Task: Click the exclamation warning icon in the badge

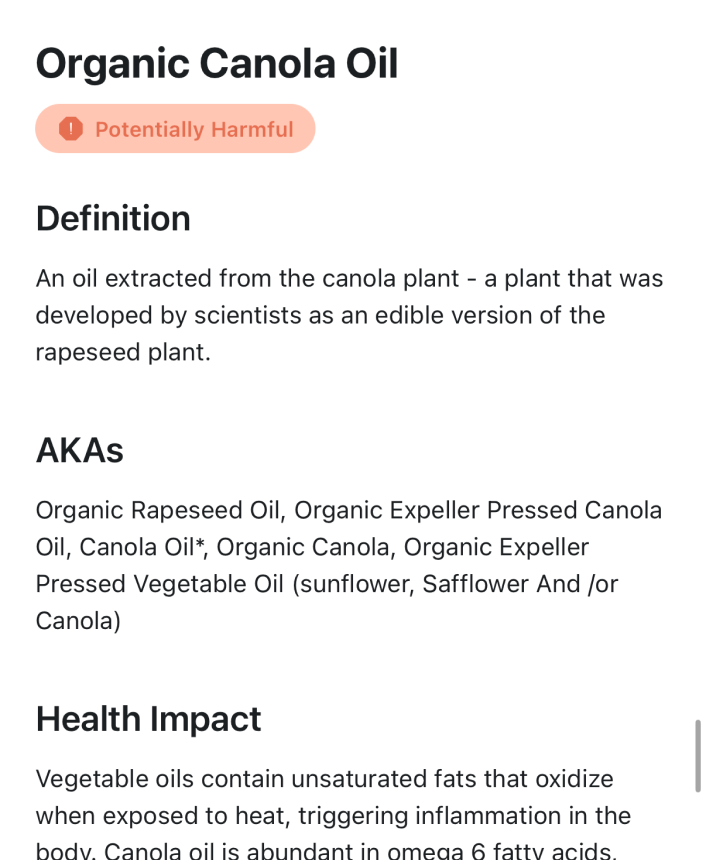Action: point(70,129)
